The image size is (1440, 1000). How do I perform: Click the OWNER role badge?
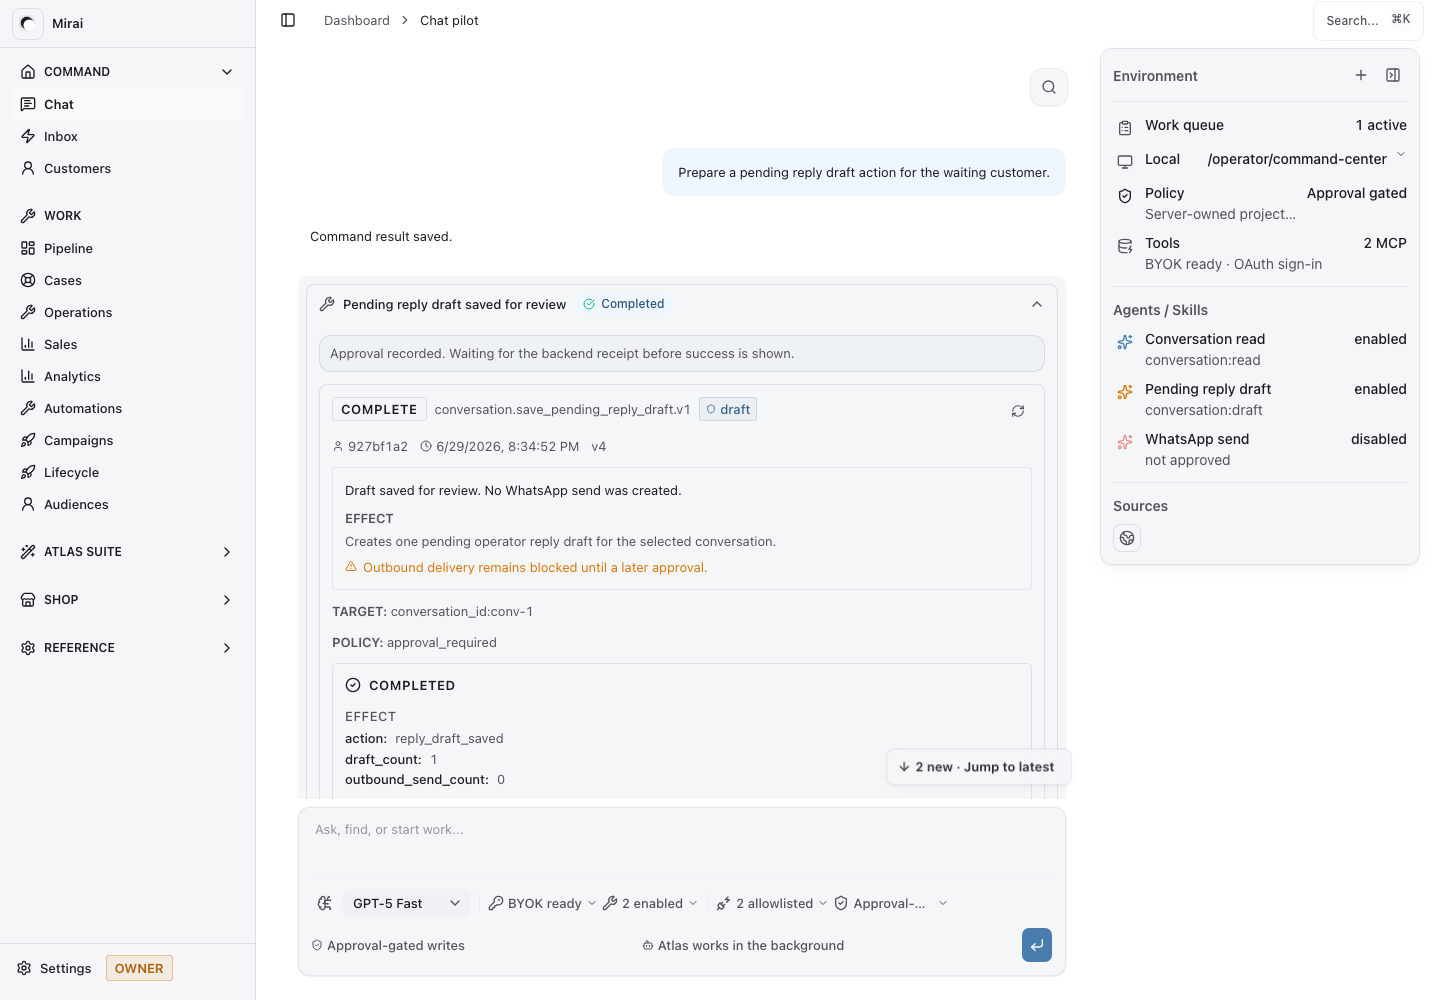click(x=139, y=968)
